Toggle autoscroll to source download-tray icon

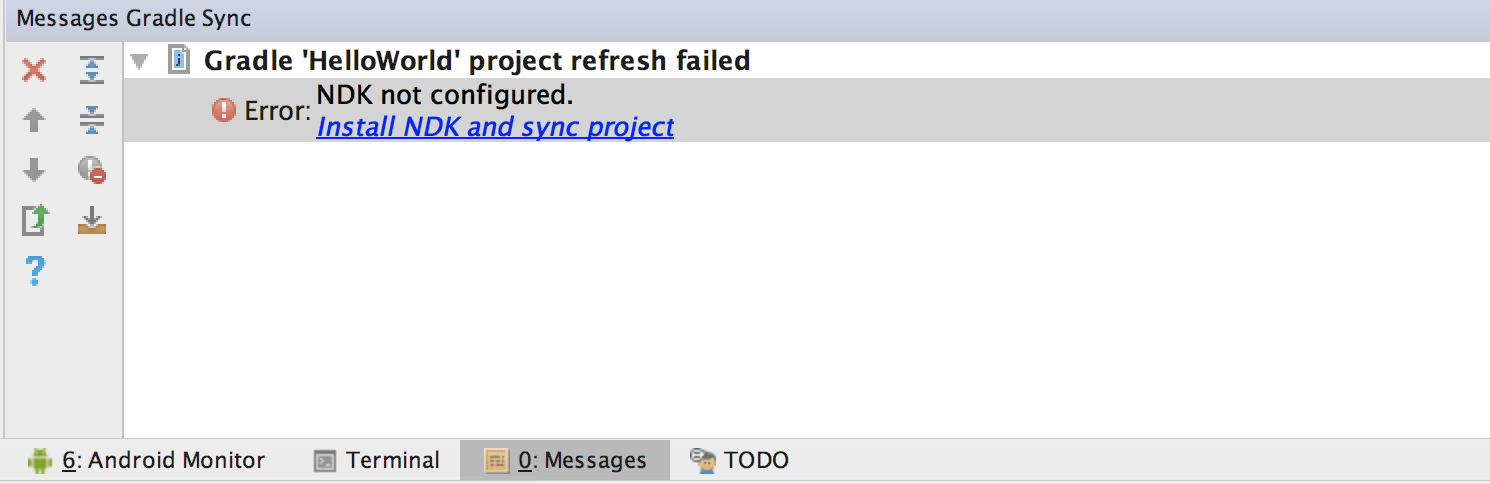tap(92, 220)
